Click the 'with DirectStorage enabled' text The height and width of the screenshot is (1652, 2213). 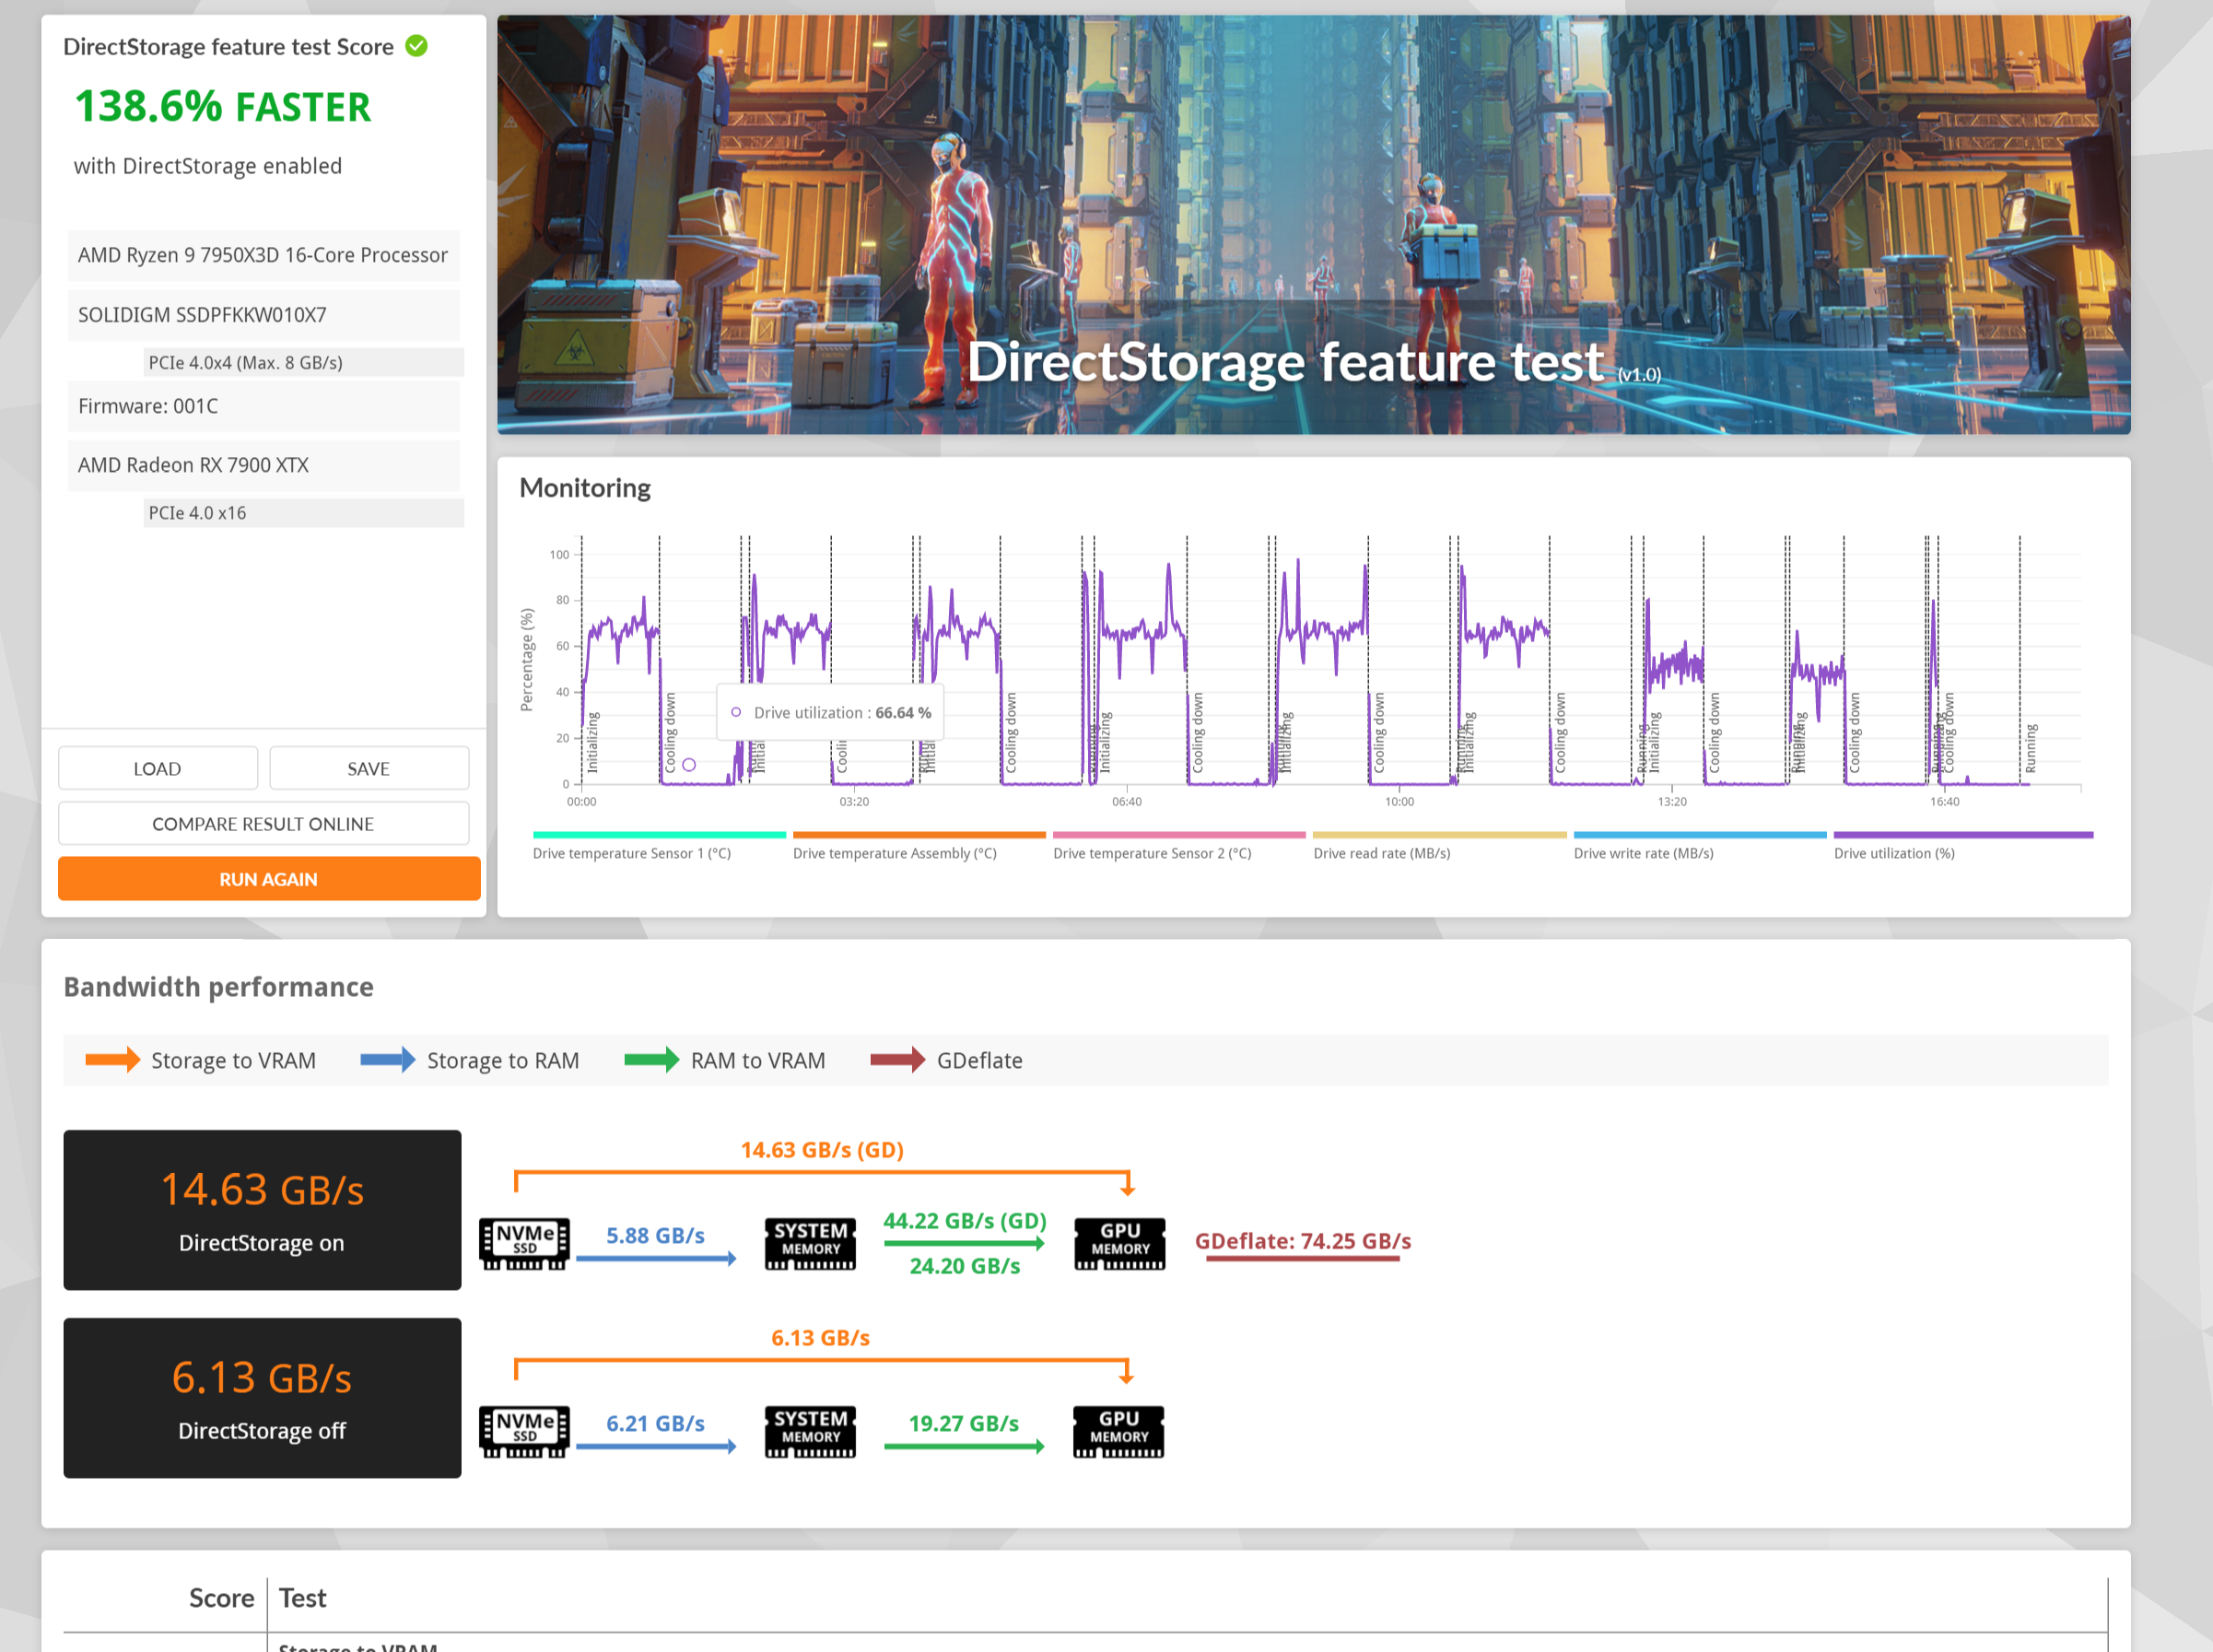pyautogui.click(x=208, y=166)
